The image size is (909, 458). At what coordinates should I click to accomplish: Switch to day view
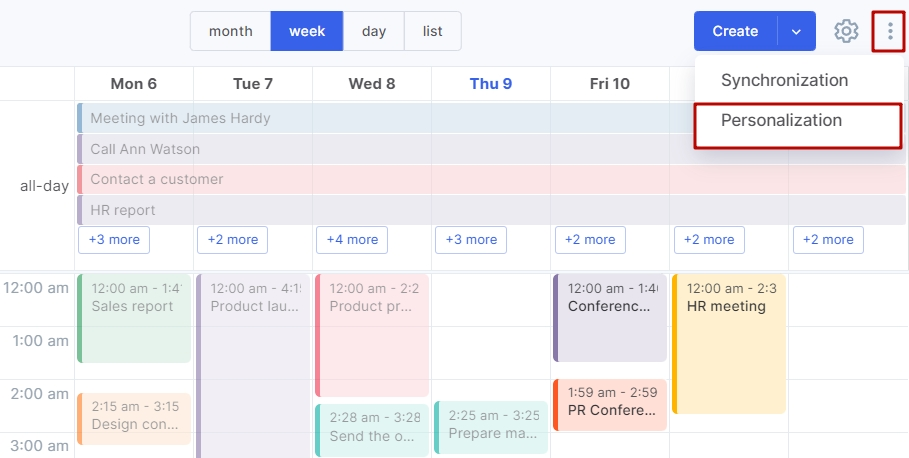tap(374, 31)
